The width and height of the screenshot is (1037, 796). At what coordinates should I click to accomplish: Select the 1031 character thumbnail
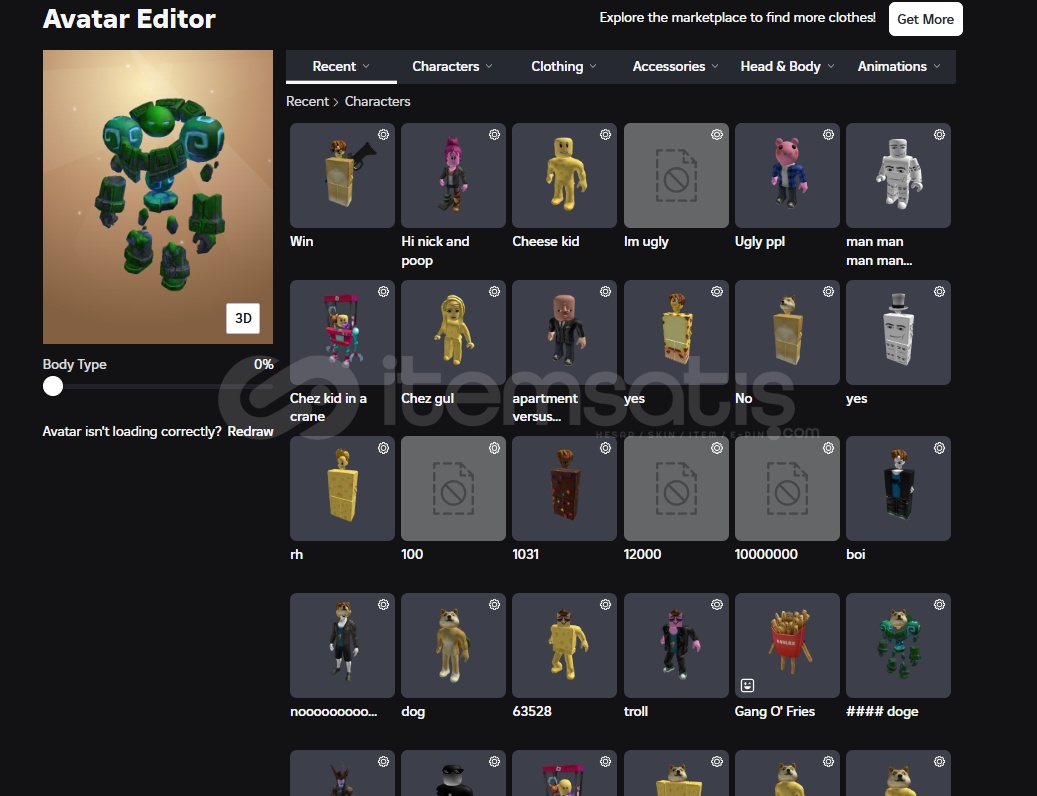565,489
